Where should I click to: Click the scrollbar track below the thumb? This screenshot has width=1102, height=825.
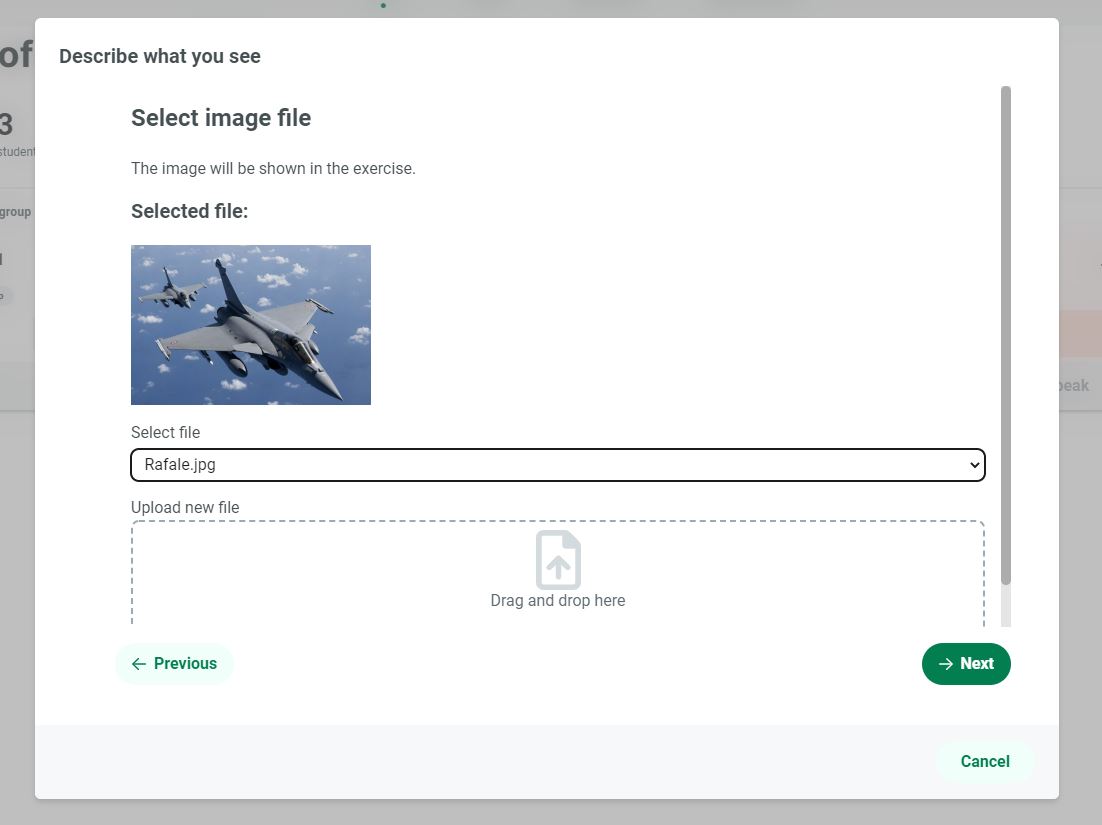[1006, 606]
